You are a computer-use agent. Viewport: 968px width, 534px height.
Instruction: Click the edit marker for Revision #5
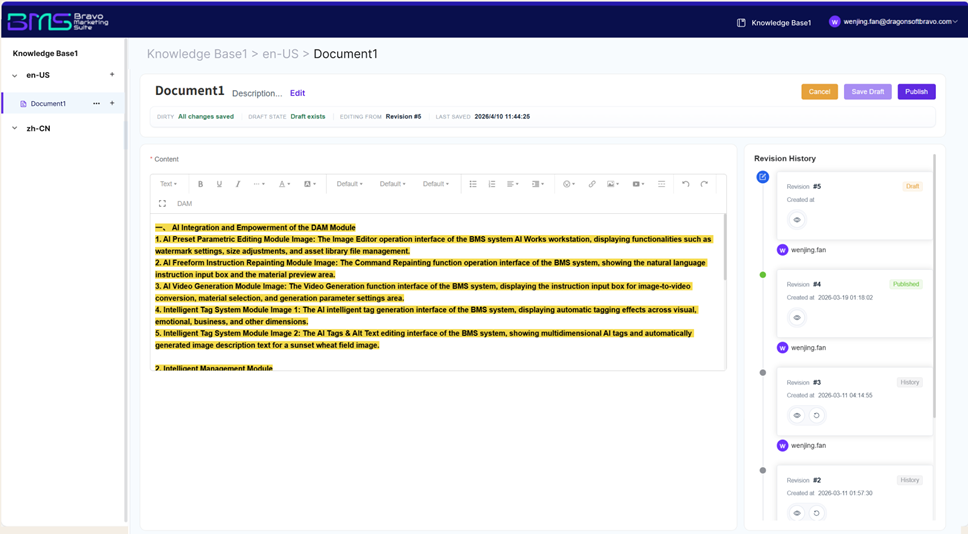pyautogui.click(x=762, y=177)
